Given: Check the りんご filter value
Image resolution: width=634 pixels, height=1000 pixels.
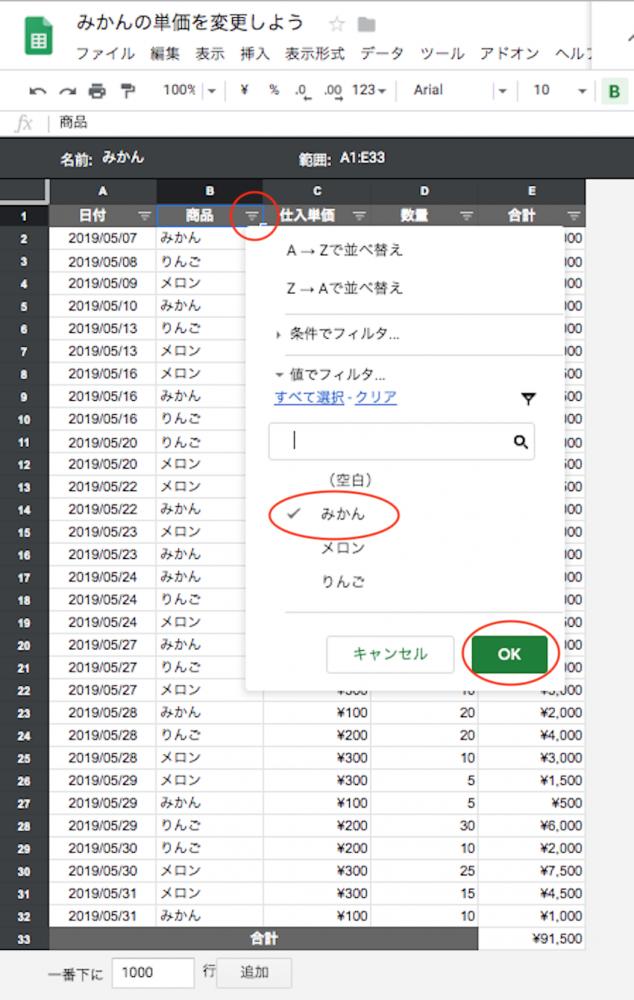Looking at the screenshot, I should point(342,581).
